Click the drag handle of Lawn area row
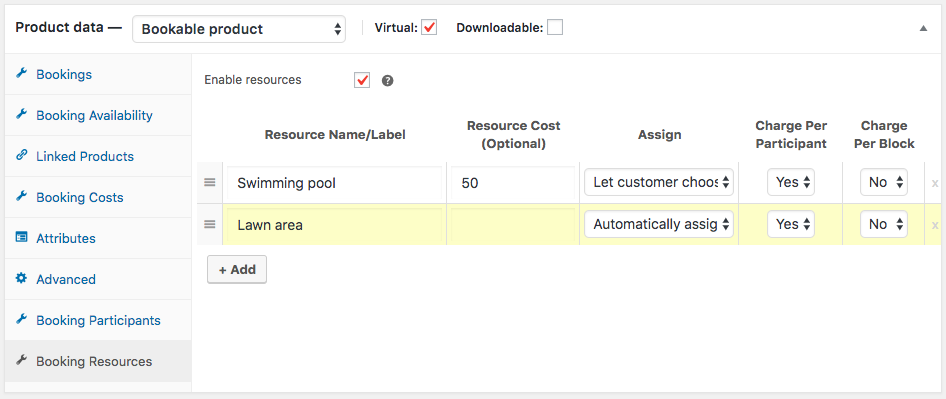946x399 pixels. click(x=209, y=225)
